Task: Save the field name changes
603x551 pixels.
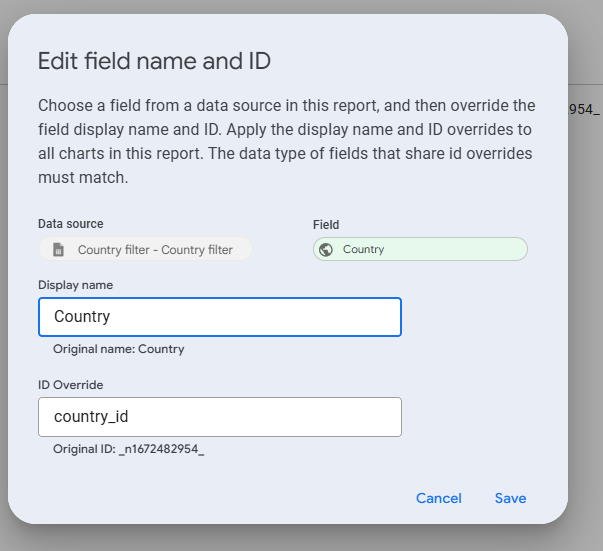Action: [510, 498]
